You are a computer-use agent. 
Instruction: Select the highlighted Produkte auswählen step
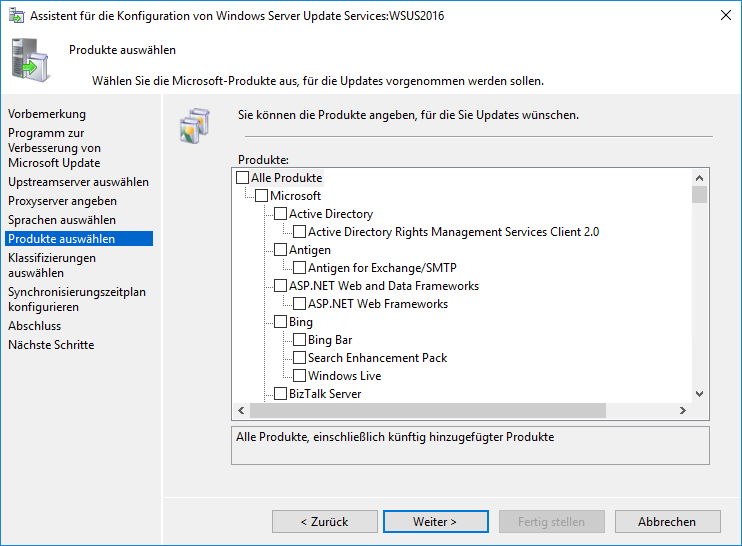79,238
